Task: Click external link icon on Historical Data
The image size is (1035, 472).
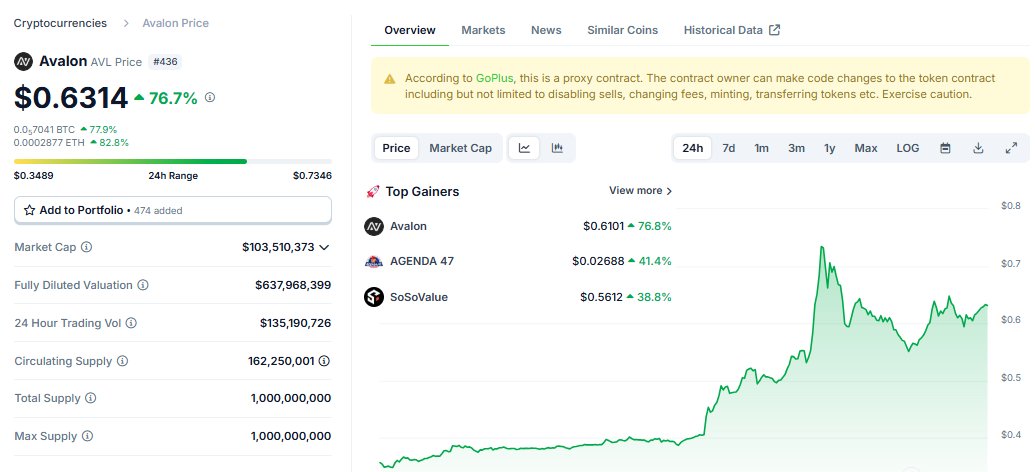Action: click(775, 30)
